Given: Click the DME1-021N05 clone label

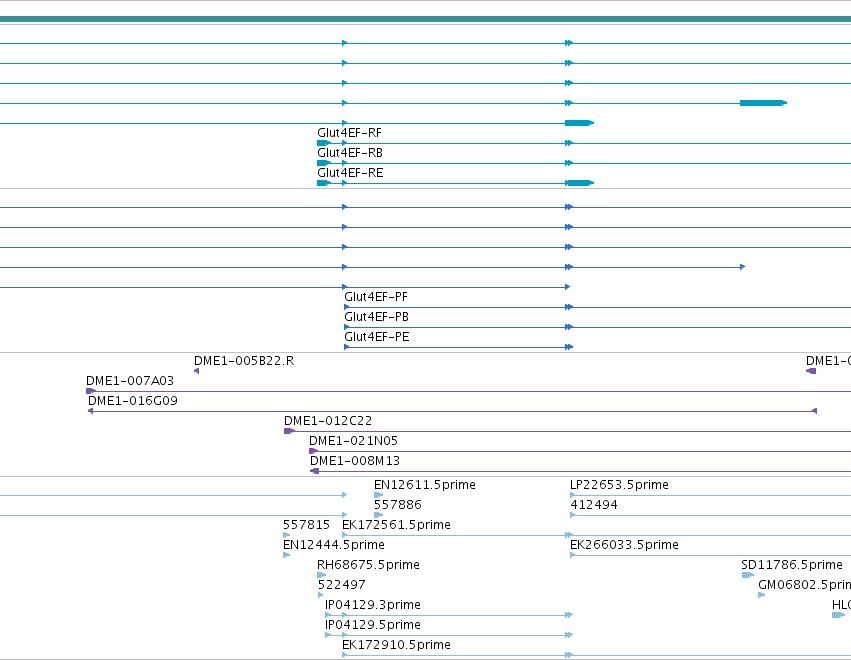Looking at the screenshot, I should pyautogui.click(x=353, y=441).
